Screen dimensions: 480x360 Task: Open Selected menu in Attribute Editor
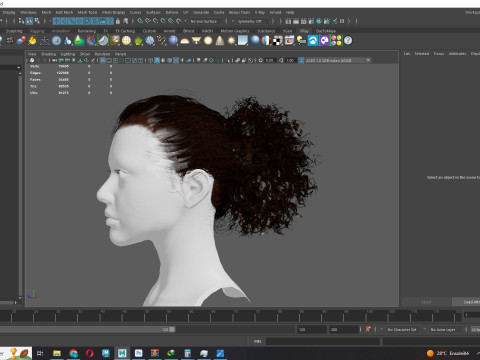pos(422,54)
